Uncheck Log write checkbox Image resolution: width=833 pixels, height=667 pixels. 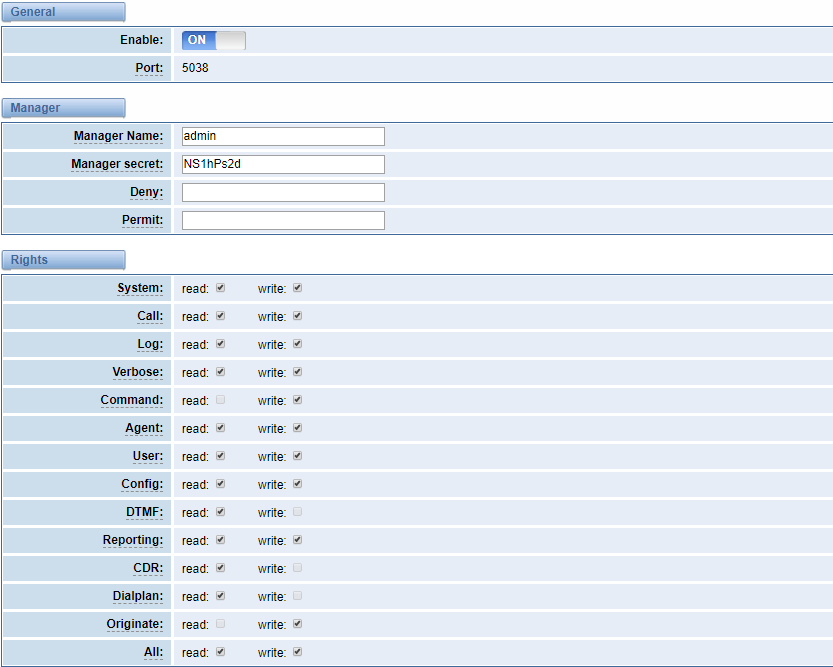(x=298, y=344)
